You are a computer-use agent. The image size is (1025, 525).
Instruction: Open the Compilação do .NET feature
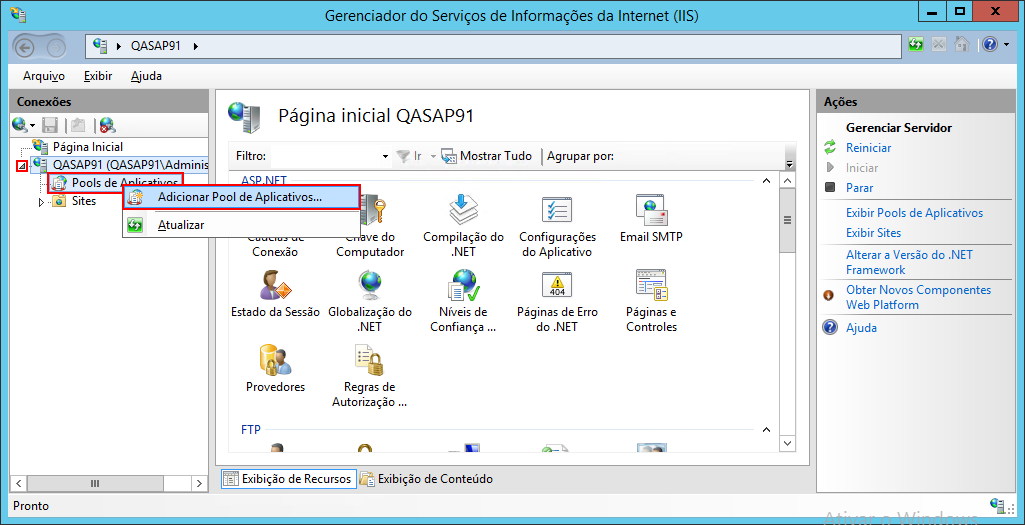click(463, 226)
